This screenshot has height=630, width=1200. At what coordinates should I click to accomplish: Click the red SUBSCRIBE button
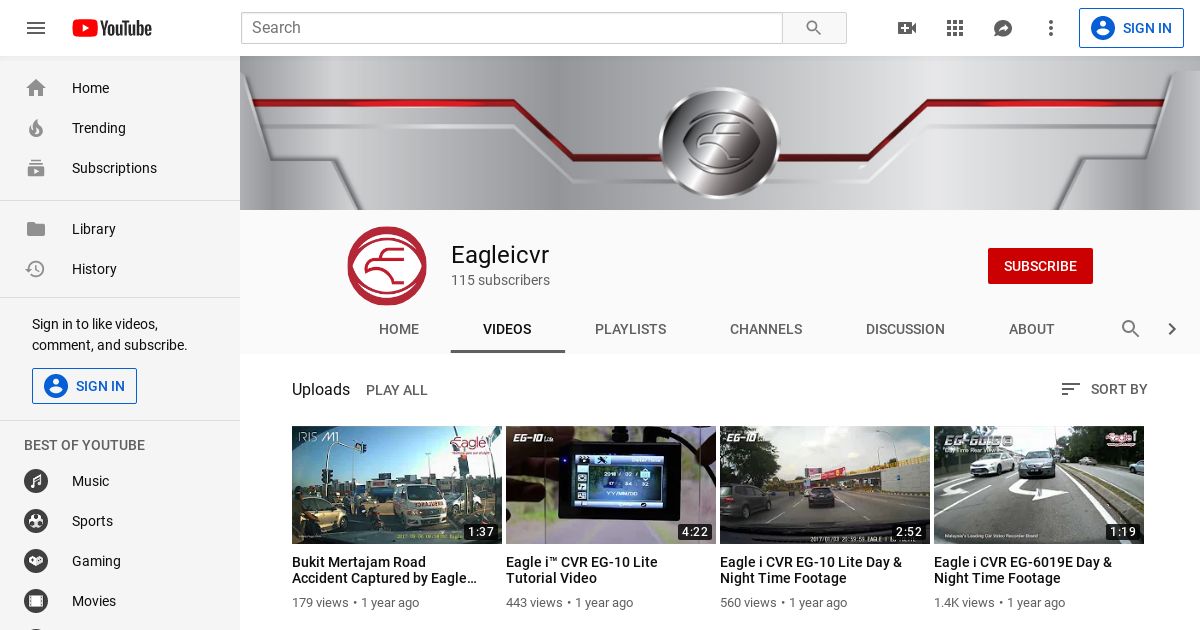coord(1040,266)
